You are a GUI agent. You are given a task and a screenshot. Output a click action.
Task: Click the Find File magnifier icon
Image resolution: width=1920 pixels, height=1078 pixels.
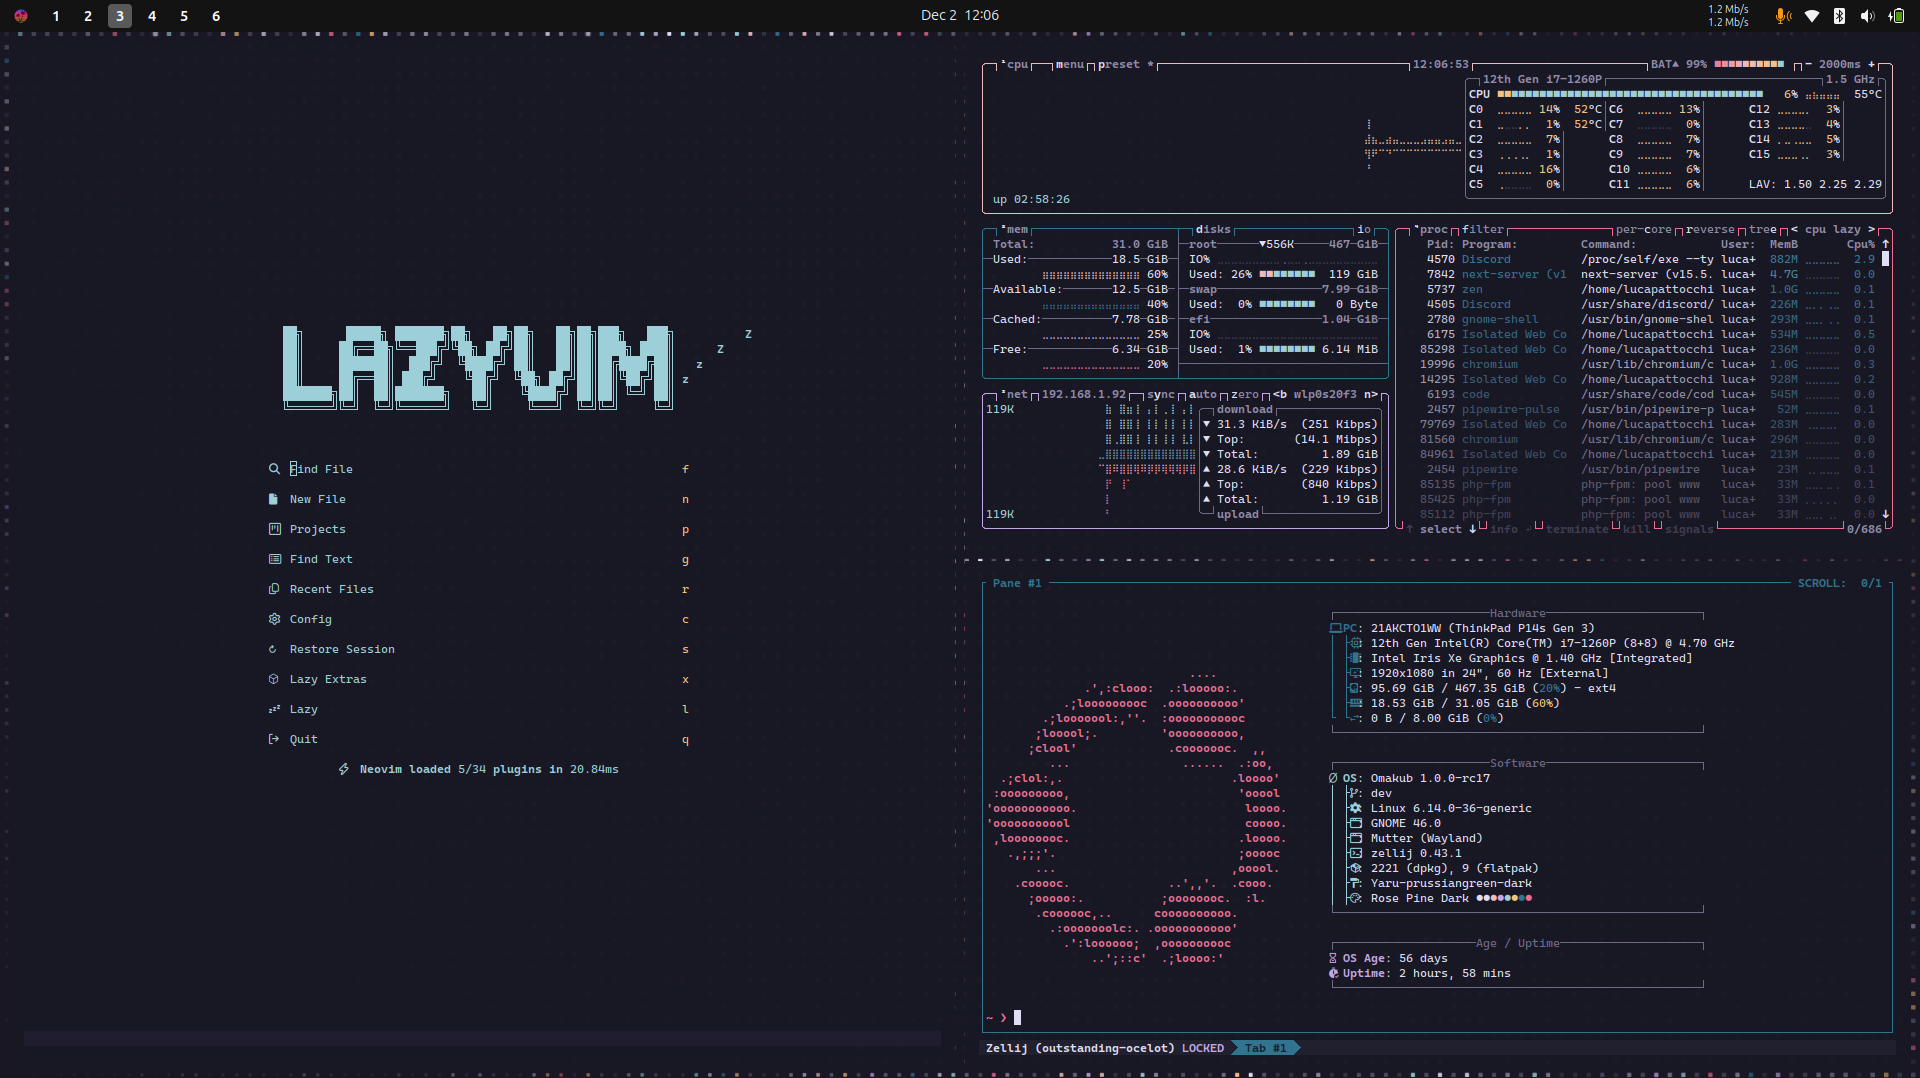274,469
